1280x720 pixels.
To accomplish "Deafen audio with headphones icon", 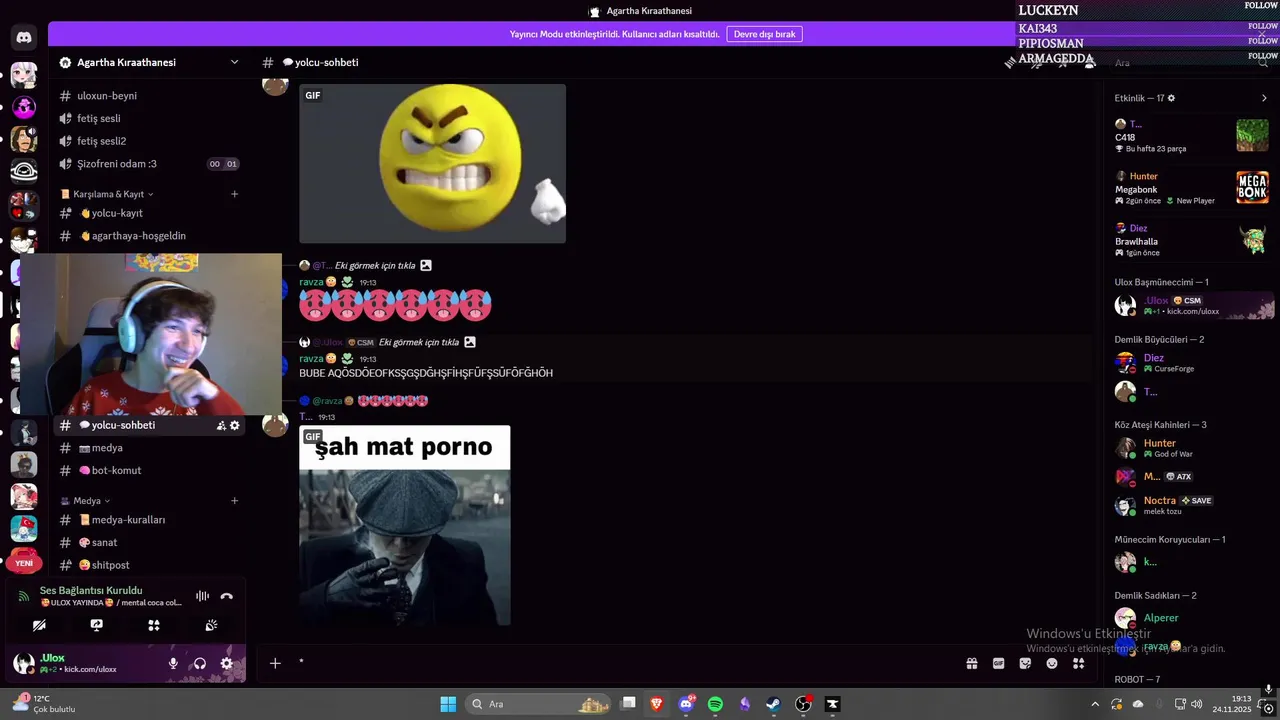I will (x=200, y=663).
